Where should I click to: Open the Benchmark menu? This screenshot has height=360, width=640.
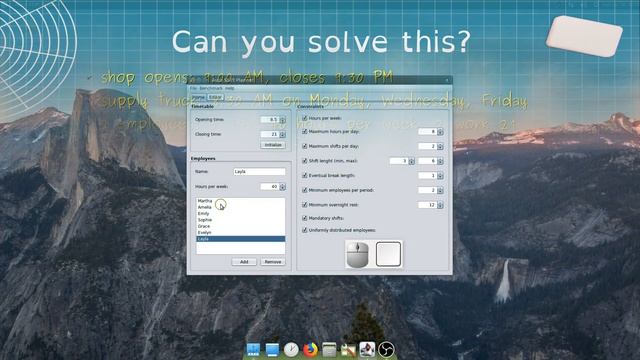coord(211,88)
